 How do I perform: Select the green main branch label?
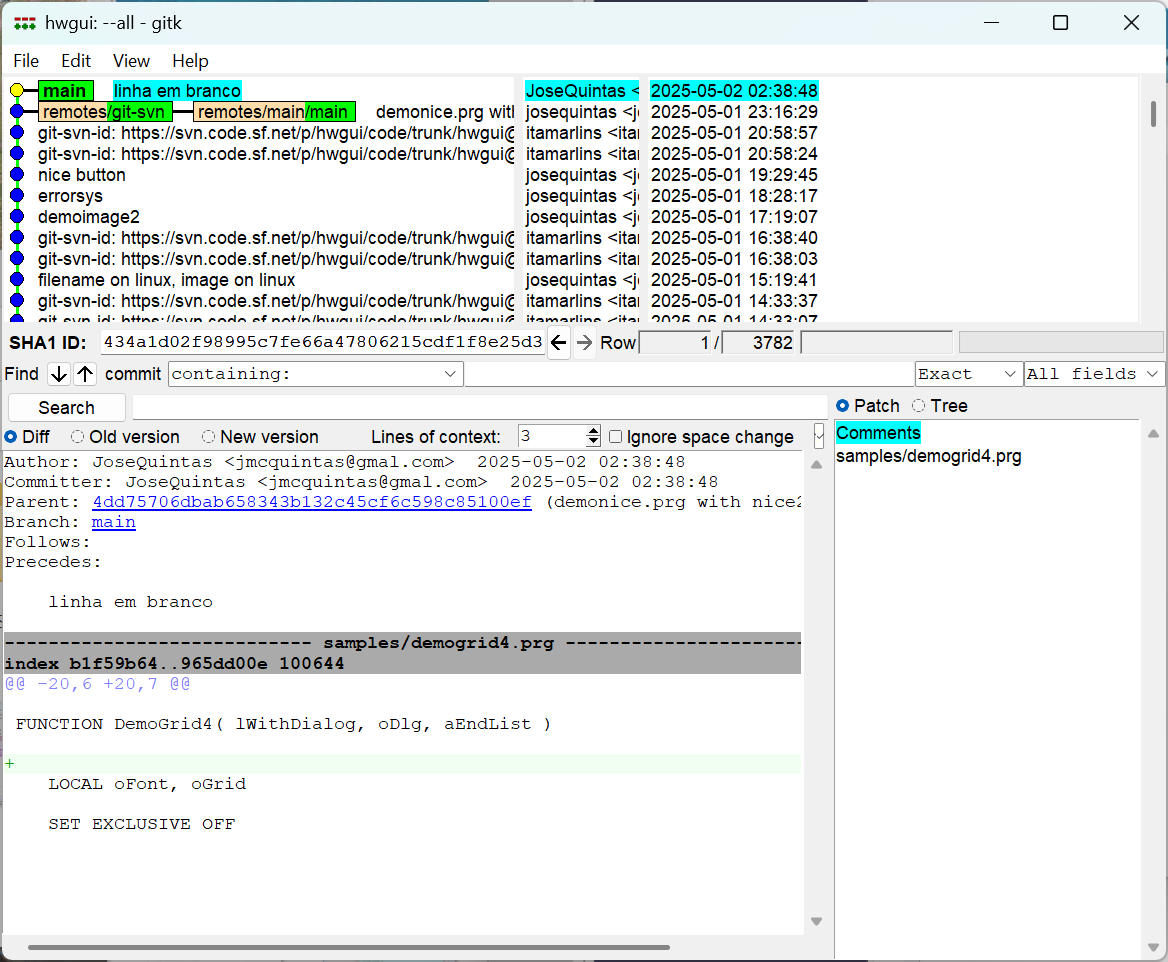66,91
